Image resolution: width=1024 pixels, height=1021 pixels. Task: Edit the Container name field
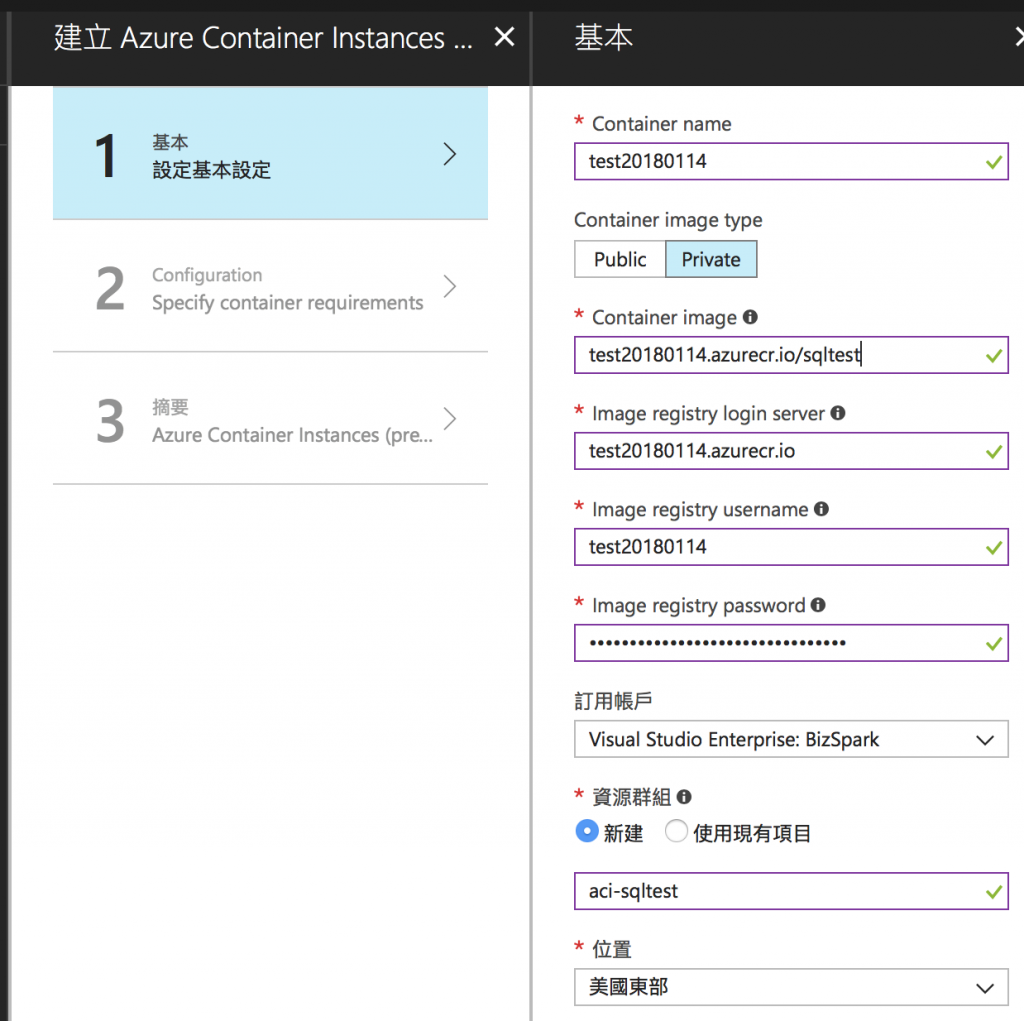[x=791, y=161]
